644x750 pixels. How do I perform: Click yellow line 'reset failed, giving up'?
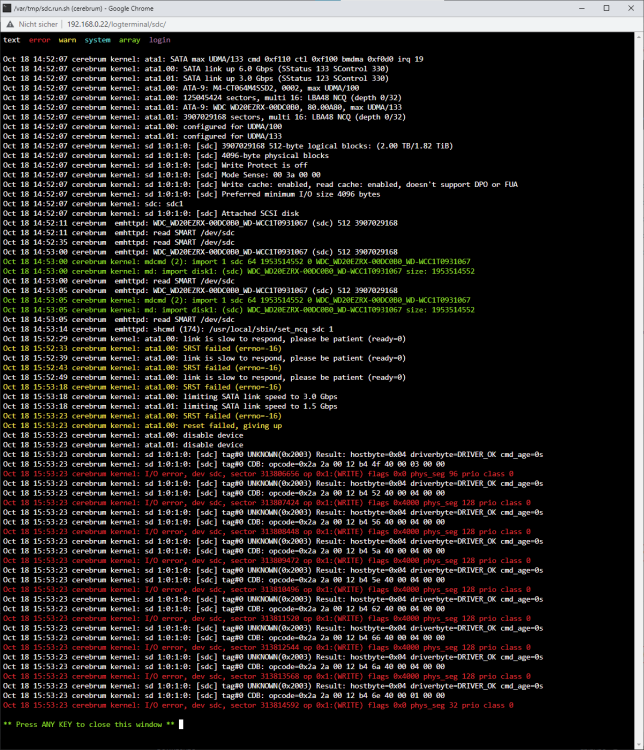(x=142, y=426)
